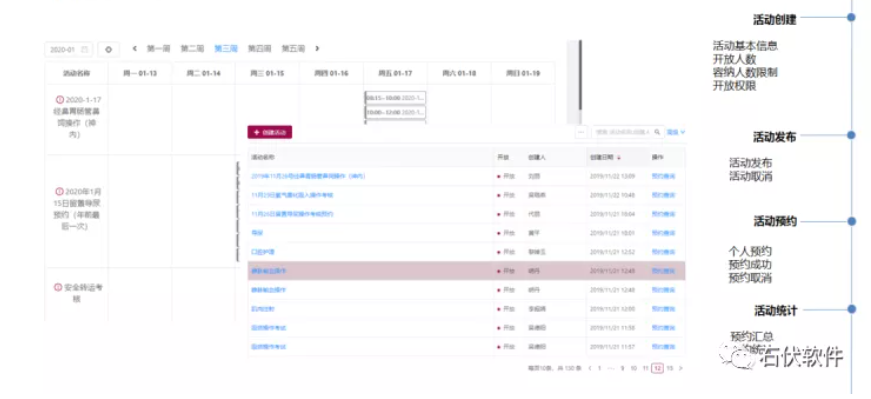Select the highlighted 第三周 tab

226,49
